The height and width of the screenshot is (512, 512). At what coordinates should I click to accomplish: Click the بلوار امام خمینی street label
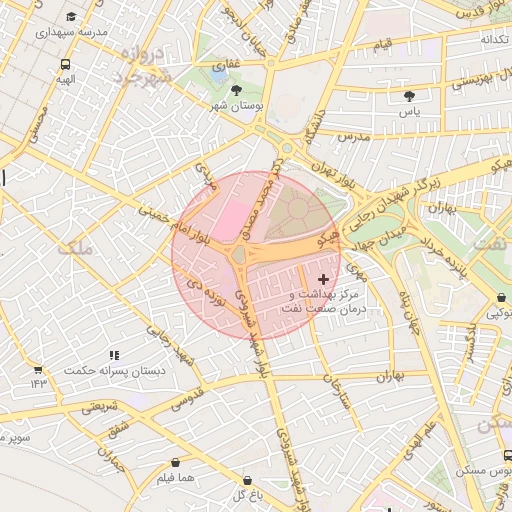pyautogui.click(x=174, y=224)
